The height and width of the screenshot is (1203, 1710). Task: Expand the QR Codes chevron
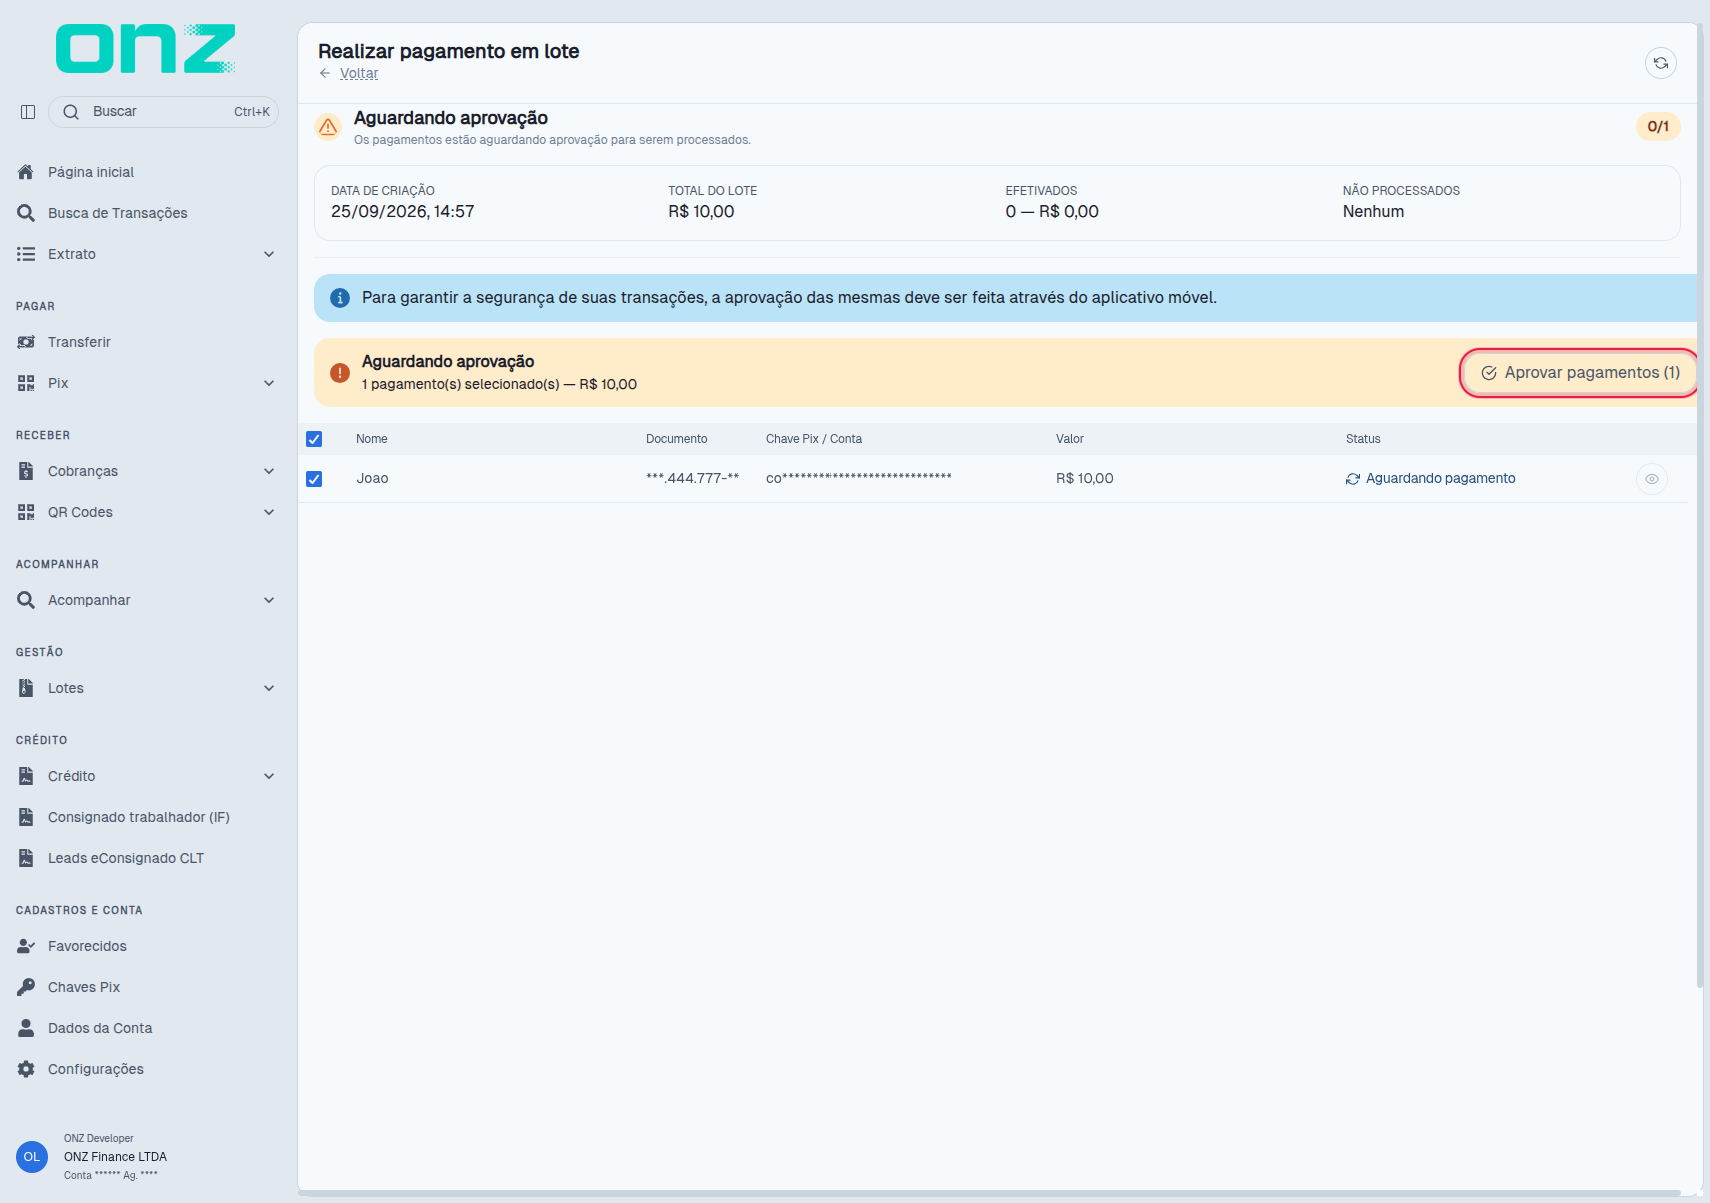coord(269,512)
